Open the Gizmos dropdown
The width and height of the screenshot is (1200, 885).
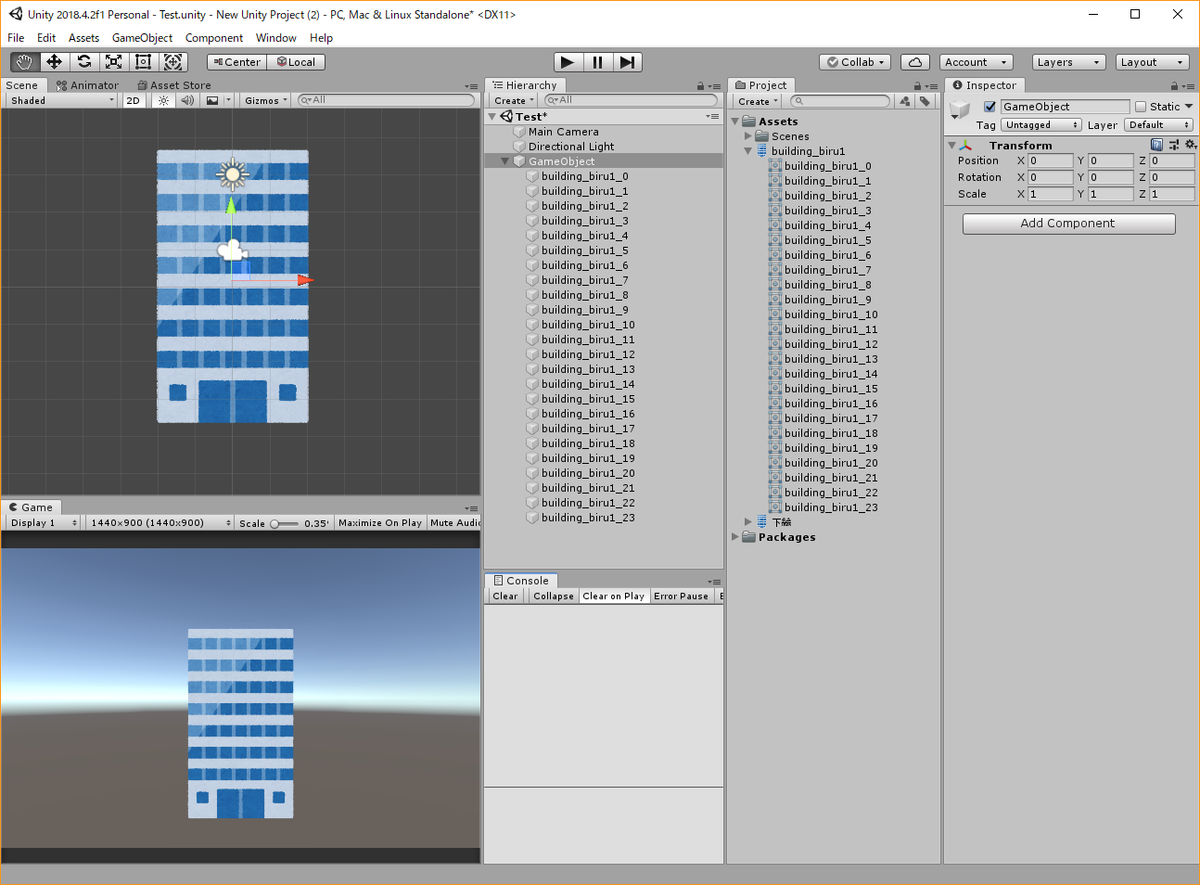pos(267,100)
